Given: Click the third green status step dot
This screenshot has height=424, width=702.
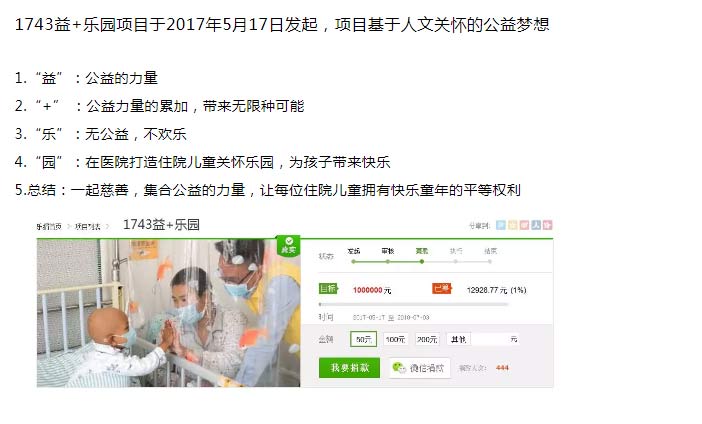Looking at the screenshot, I should tap(422, 261).
